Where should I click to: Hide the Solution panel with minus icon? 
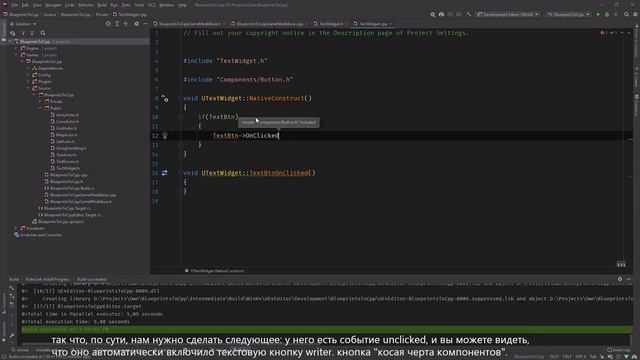pyautogui.click(x=145, y=24)
